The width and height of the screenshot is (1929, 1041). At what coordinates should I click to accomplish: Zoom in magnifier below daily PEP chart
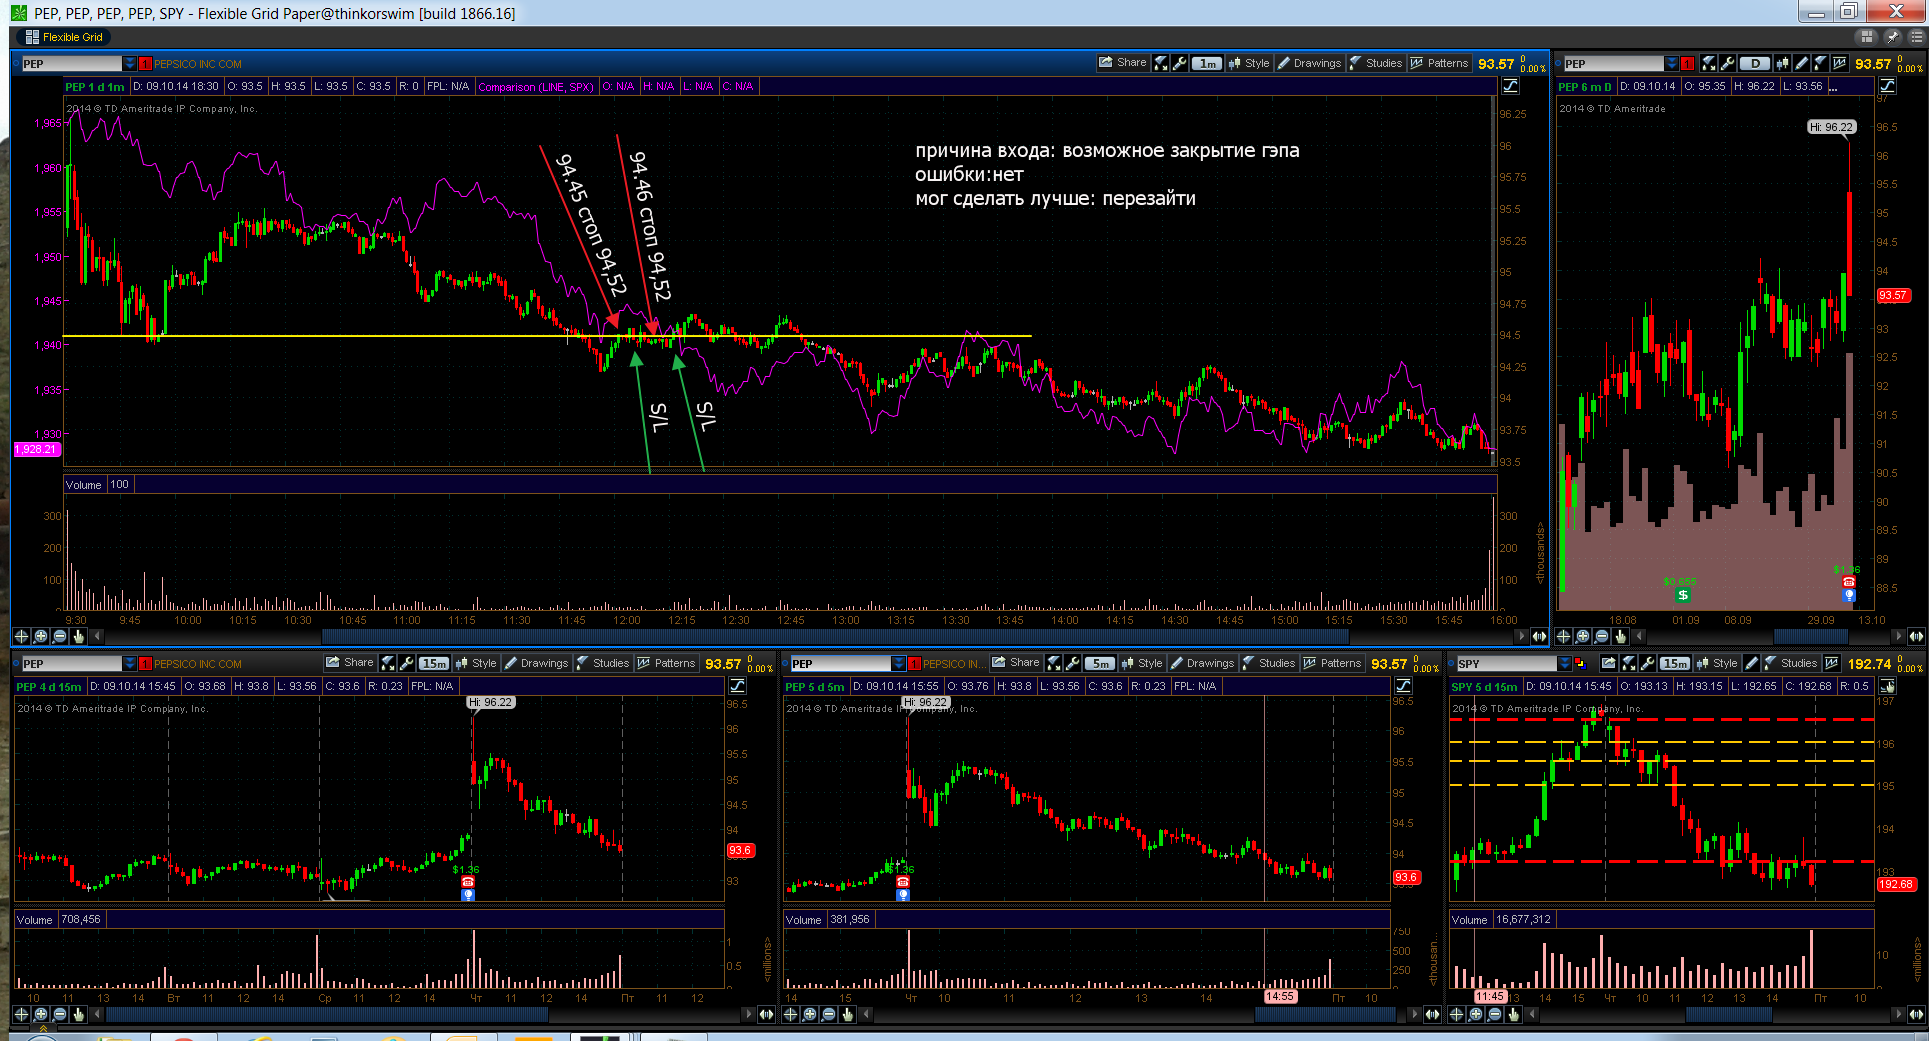pos(1583,636)
